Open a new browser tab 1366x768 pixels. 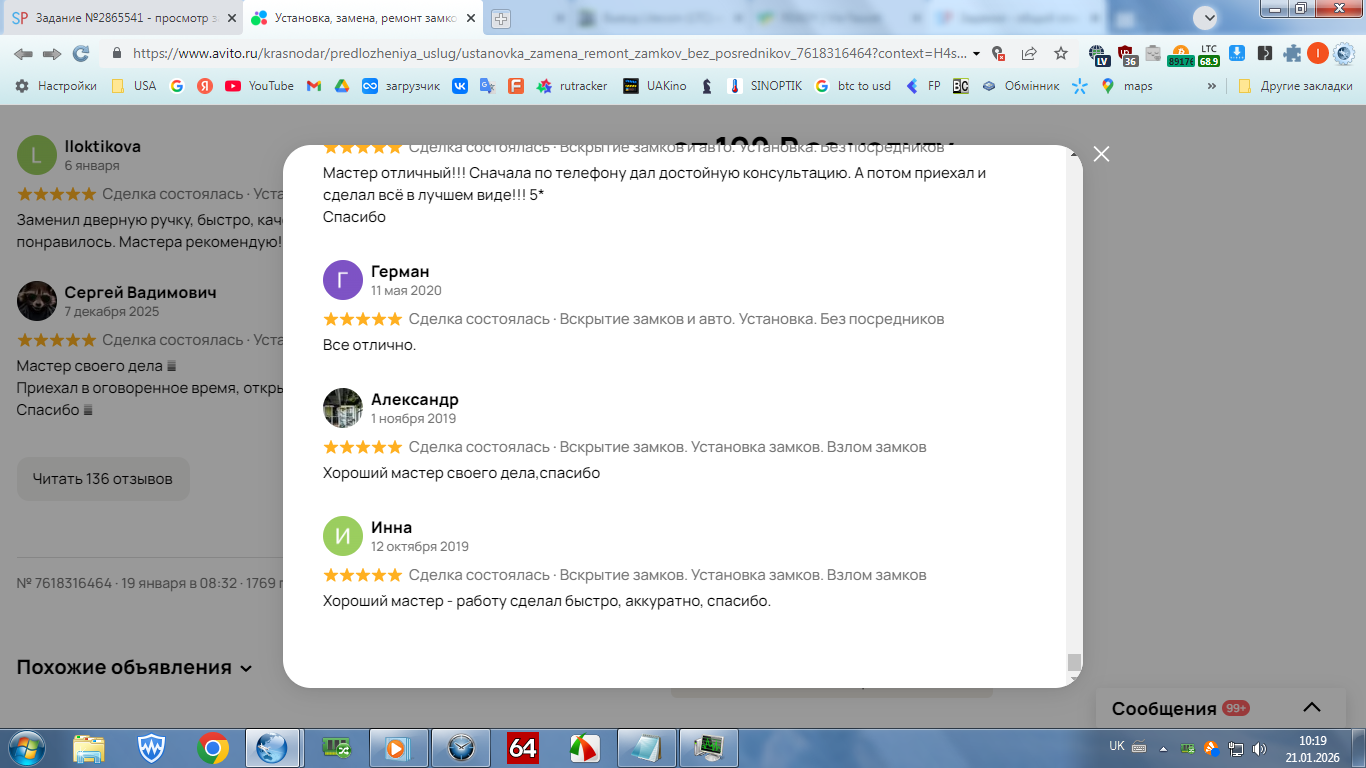pyautogui.click(x=500, y=18)
